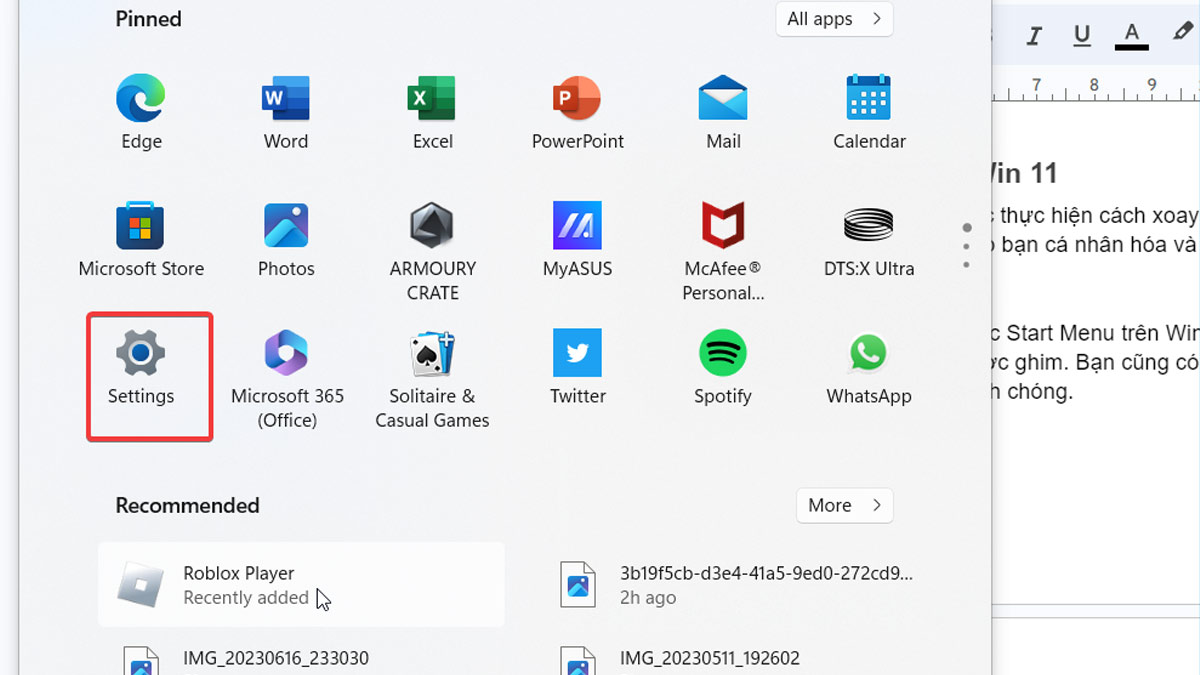Viewport: 1200px width, 675px height.
Task: Launch the Photos app
Action: pyautogui.click(x=286, y=239)
